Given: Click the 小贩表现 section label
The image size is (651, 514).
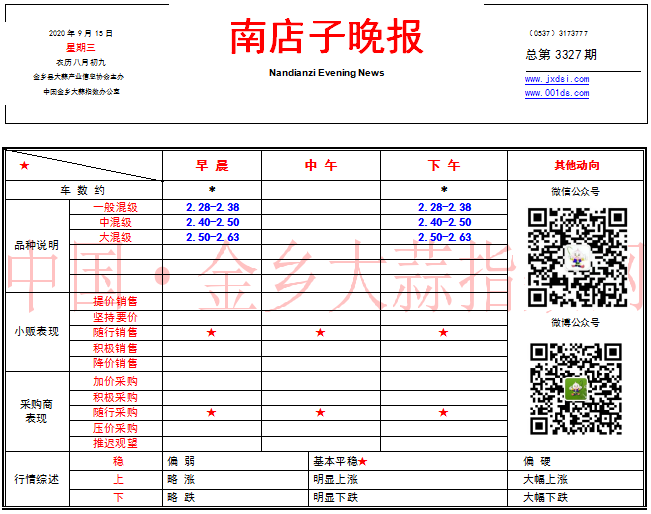Looking at the screenshot, I should coord(37,332).
